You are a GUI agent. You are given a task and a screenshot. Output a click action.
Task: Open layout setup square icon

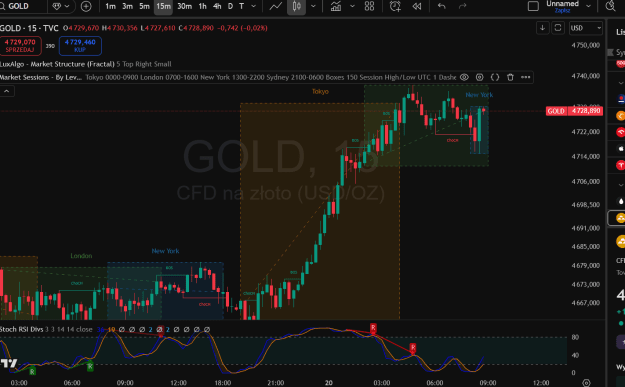point(533,6)
